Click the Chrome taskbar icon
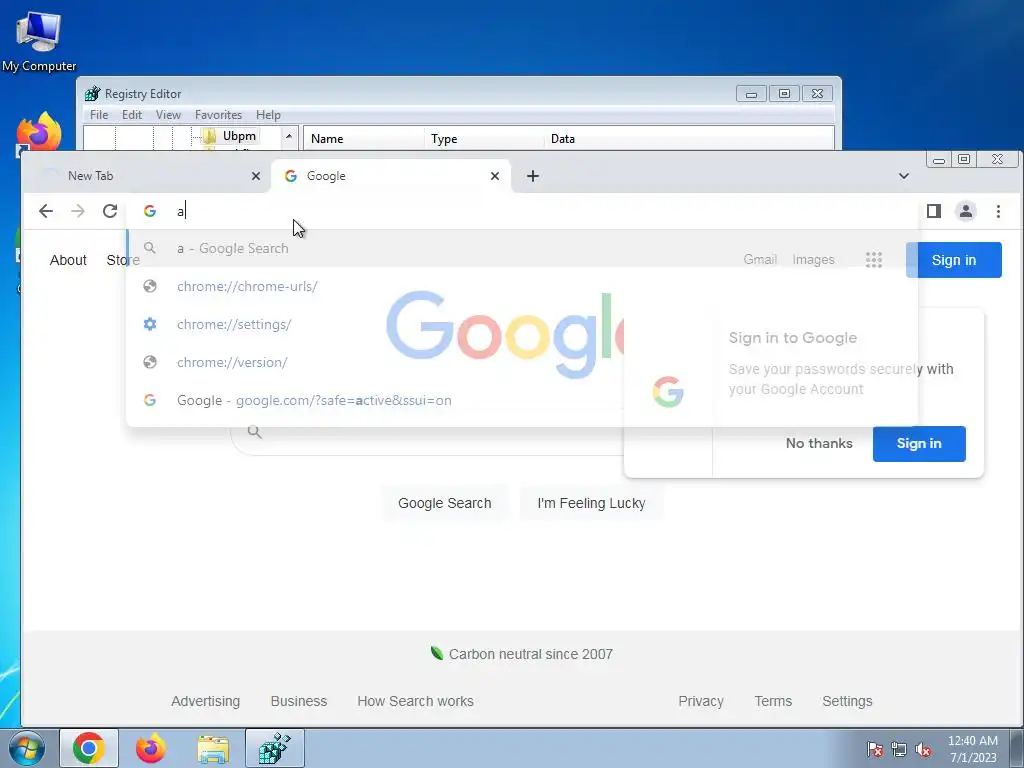Screen dimensions: 1024x768 (89, 748)
